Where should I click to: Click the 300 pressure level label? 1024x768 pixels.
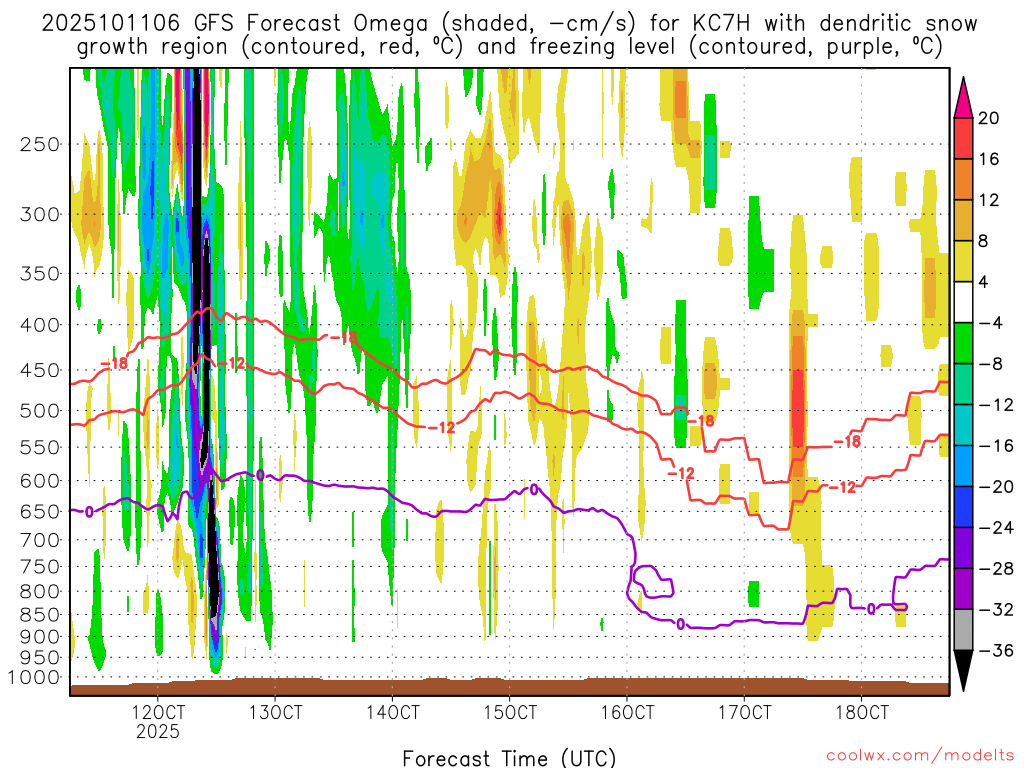(x=40, y=214)
